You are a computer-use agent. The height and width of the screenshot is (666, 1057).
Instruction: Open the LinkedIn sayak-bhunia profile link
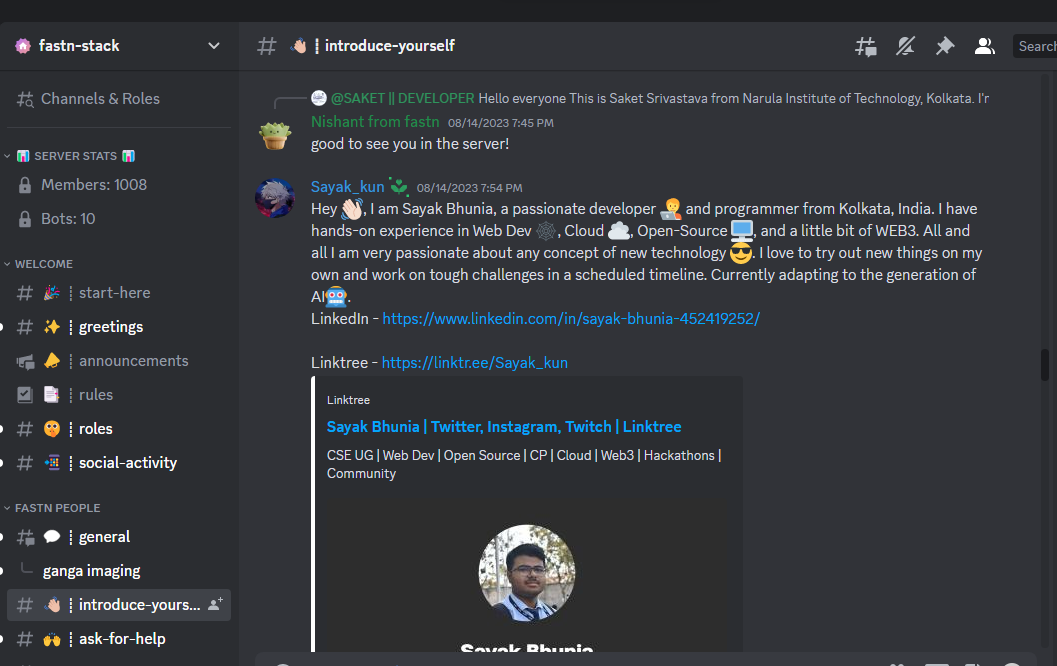point(571,319)
